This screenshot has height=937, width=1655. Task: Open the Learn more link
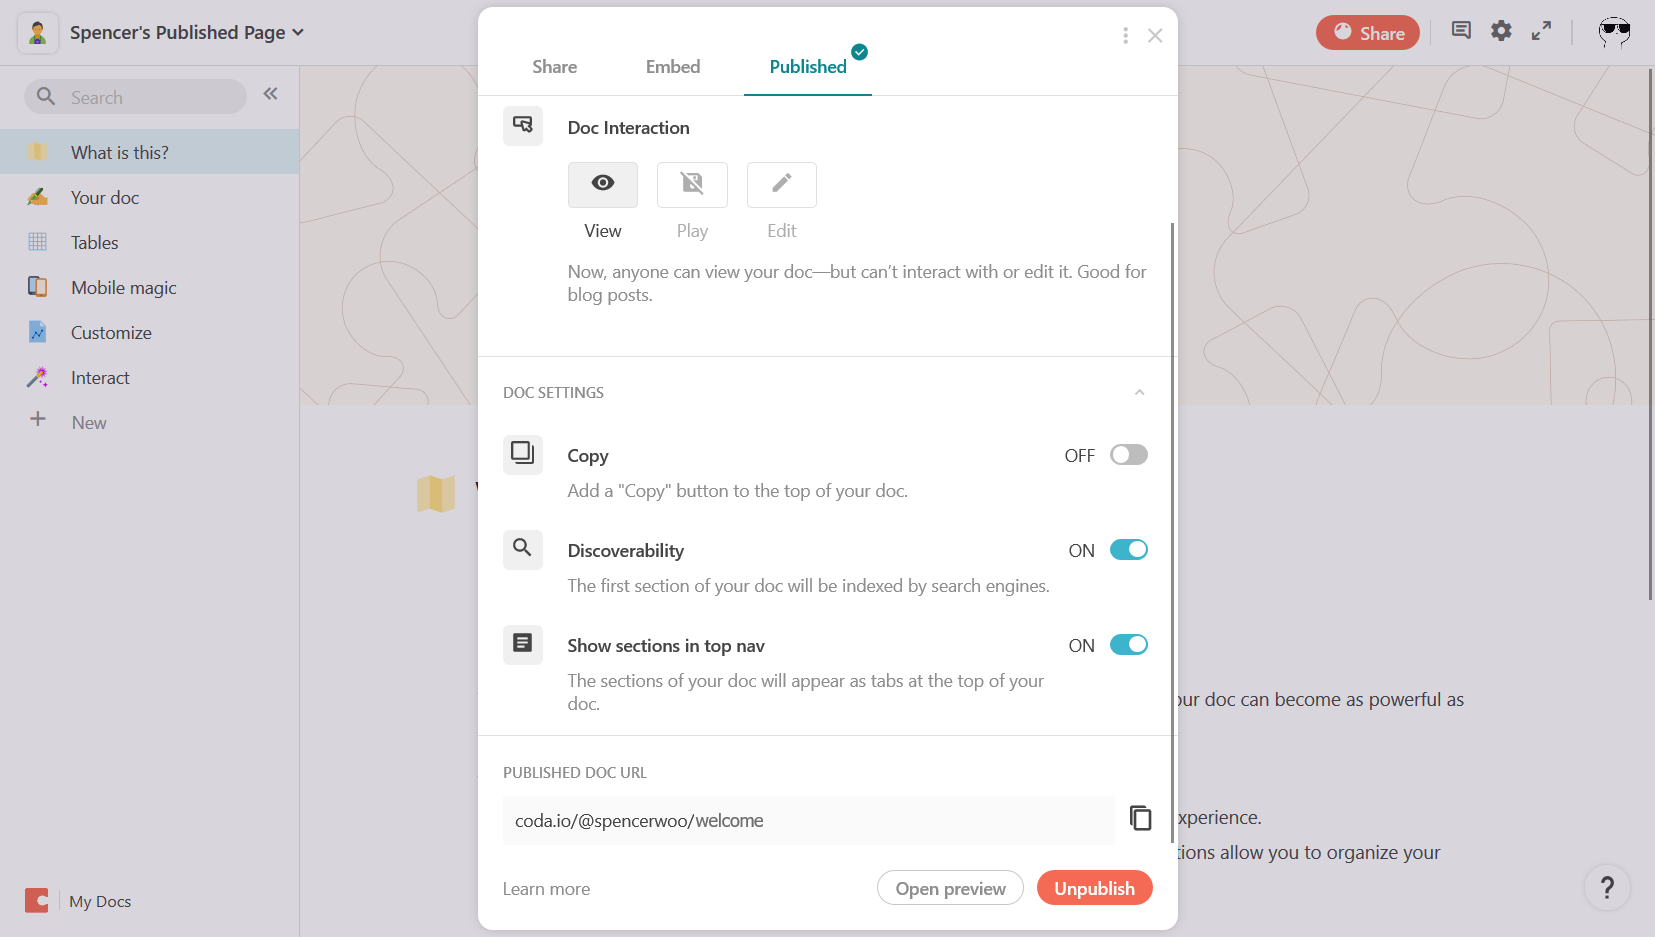point(546,889)
